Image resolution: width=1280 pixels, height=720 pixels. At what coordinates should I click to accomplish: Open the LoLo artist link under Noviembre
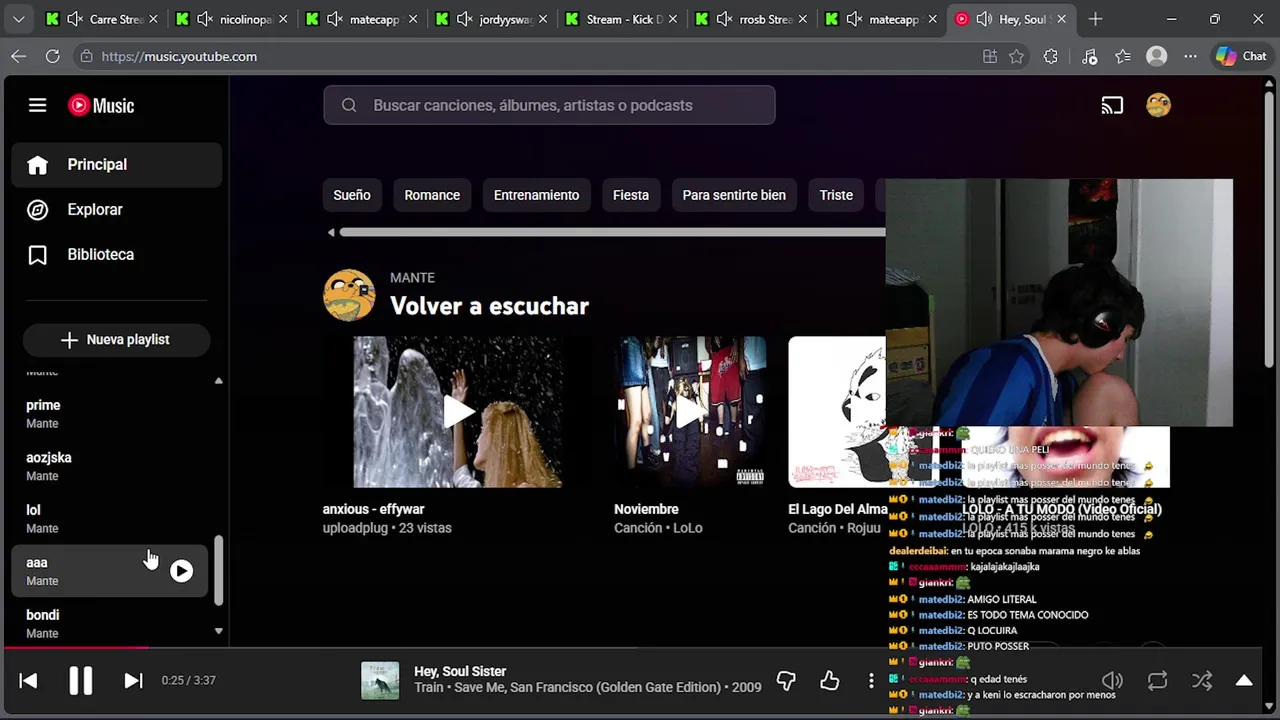[688, 528]
